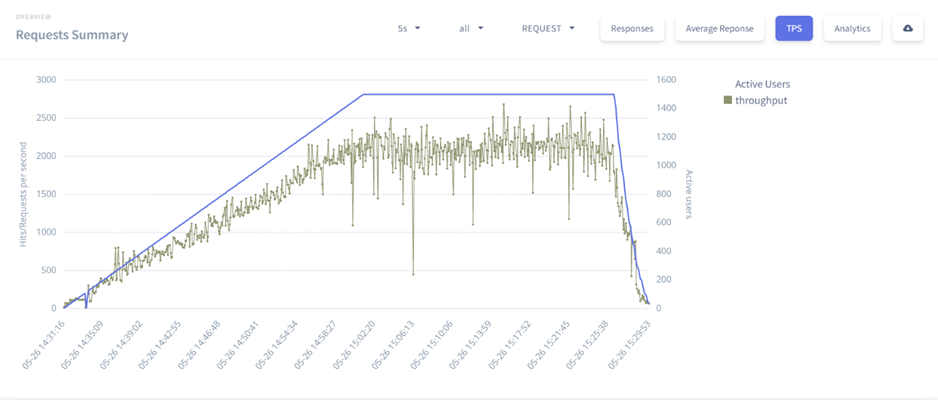Click the Hits/Requests per second axis title
Viewport: 938px width, 400px height.
click(22, 194)
